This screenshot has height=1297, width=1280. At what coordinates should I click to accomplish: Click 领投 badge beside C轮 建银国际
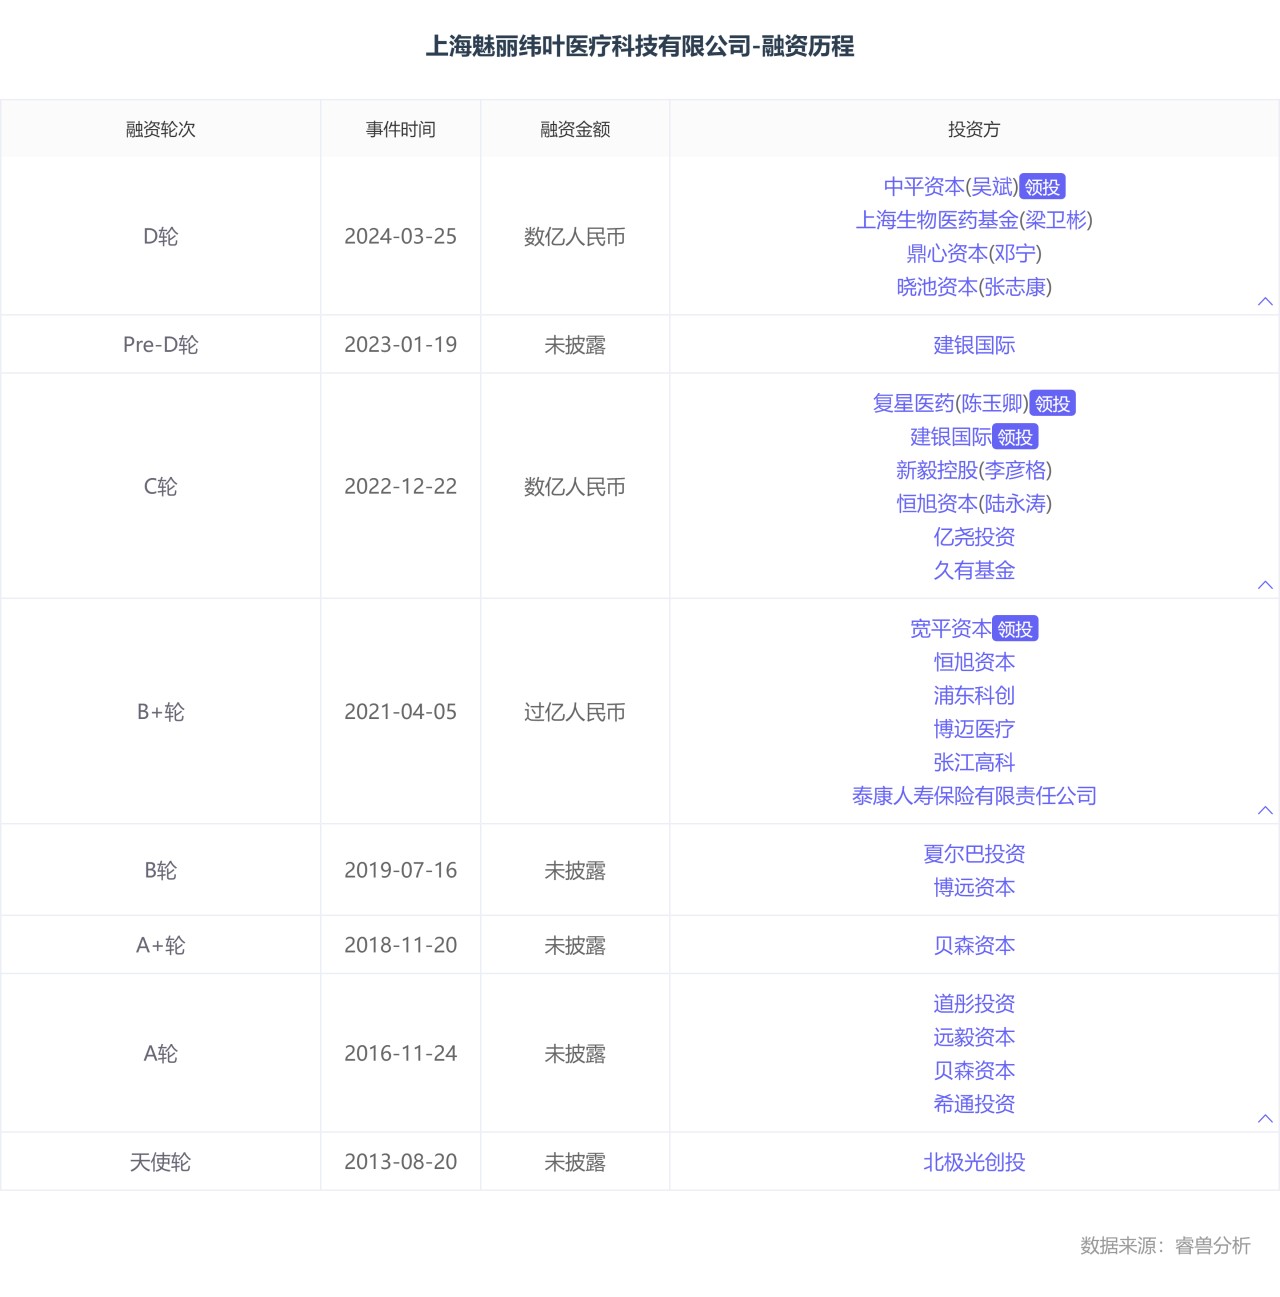[1015, 437]
